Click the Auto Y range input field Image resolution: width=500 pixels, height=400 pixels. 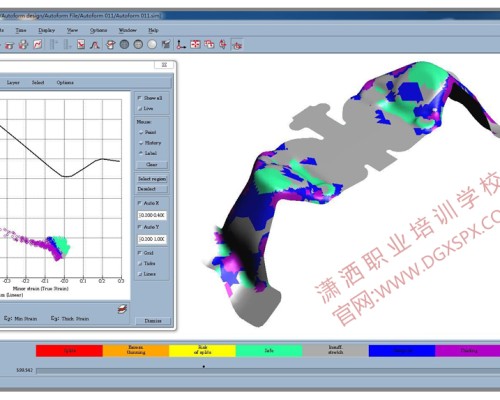click(152, 239)
